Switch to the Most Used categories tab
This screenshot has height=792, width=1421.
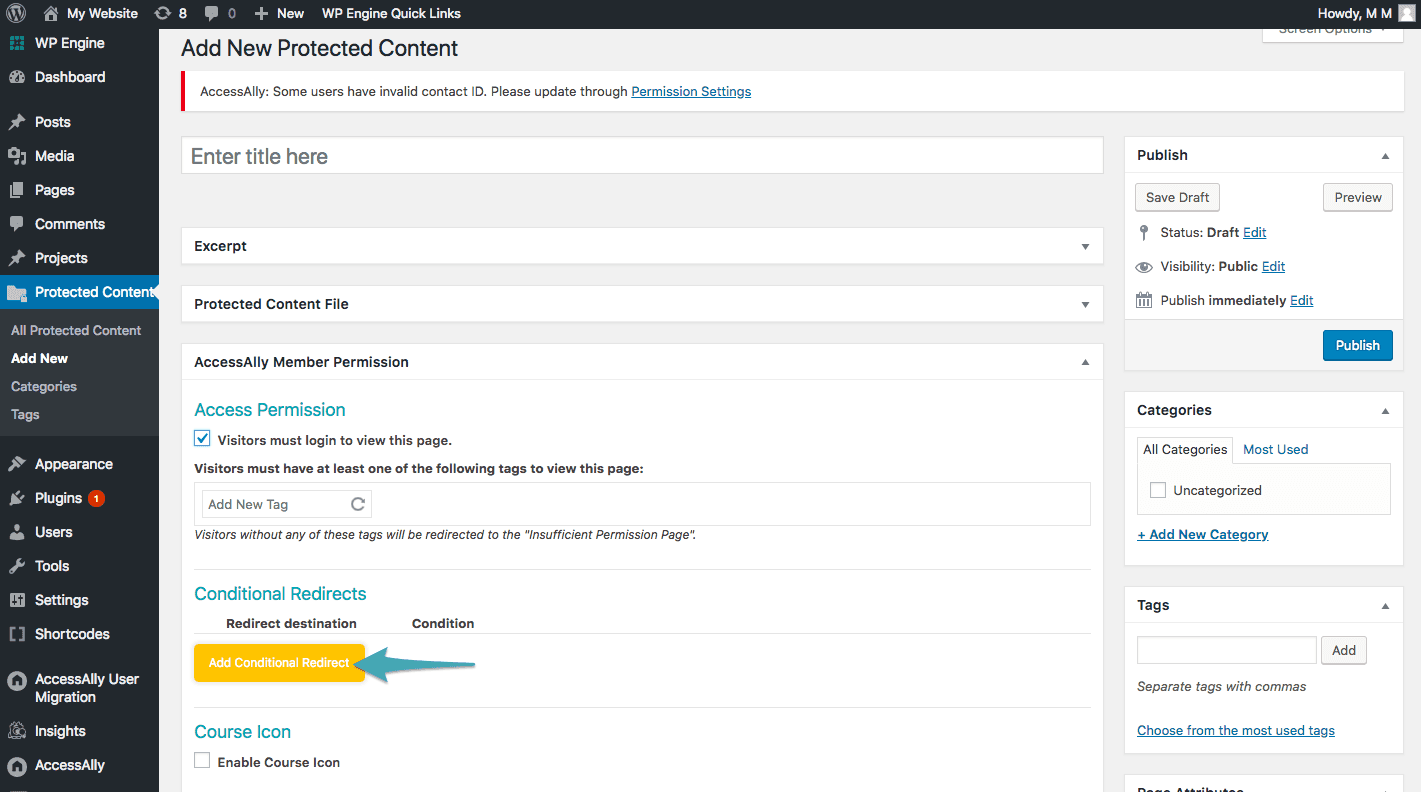click(1275, 449)
